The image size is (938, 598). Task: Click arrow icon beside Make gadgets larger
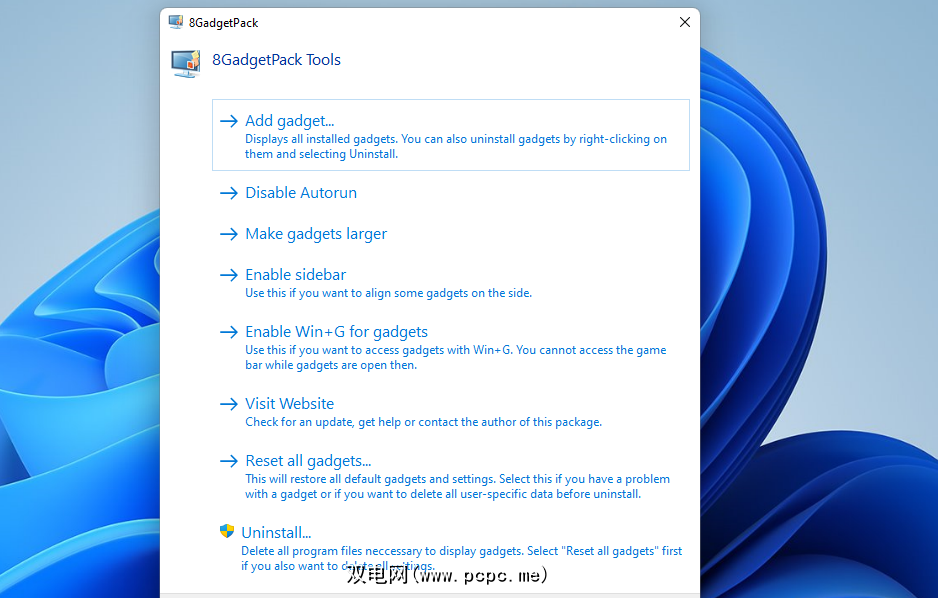point(229,234)
